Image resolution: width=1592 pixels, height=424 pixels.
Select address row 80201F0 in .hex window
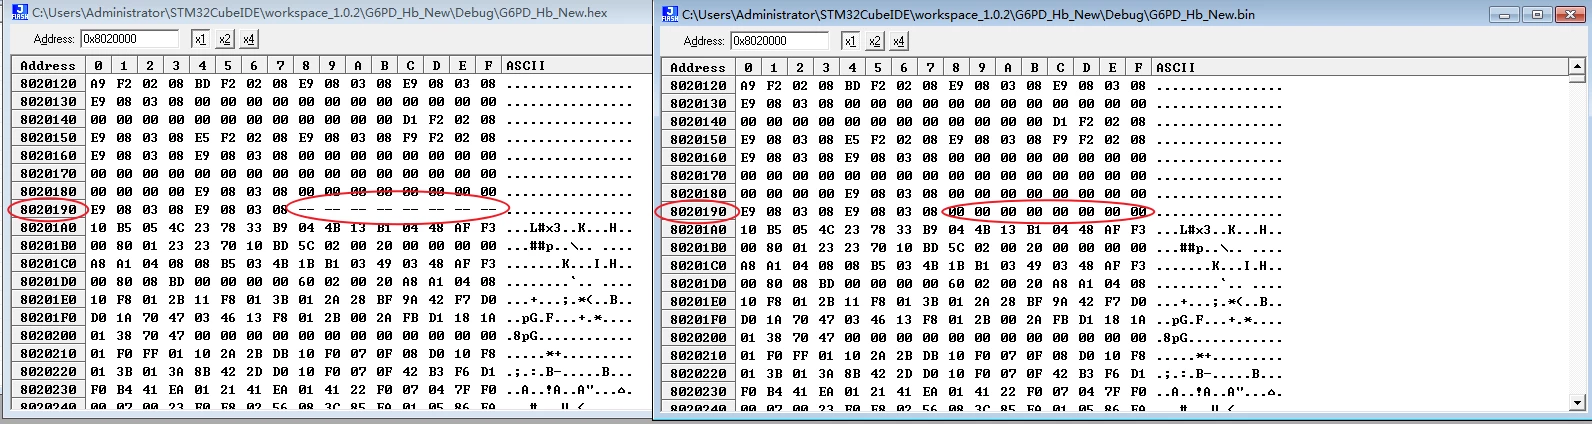48,317
